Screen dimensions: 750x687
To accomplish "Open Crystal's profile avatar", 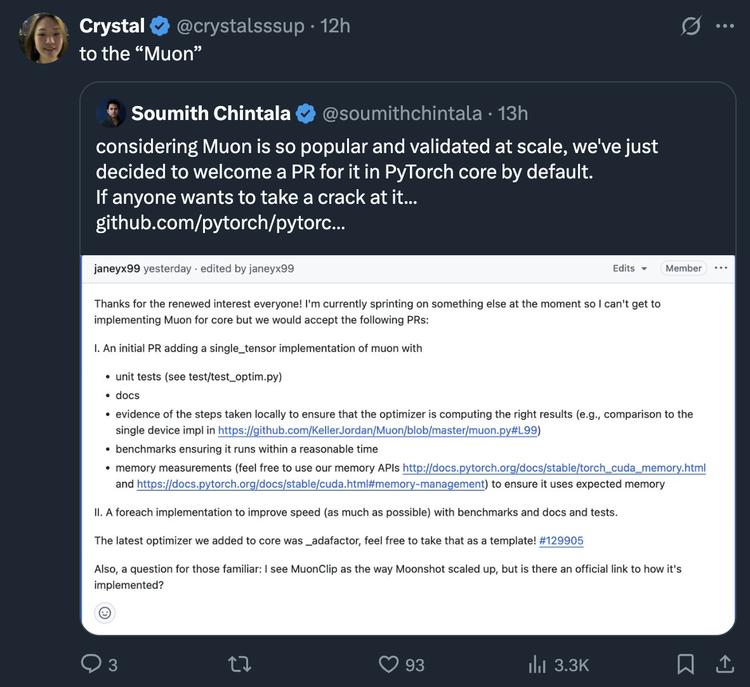I will click(44, 38).
